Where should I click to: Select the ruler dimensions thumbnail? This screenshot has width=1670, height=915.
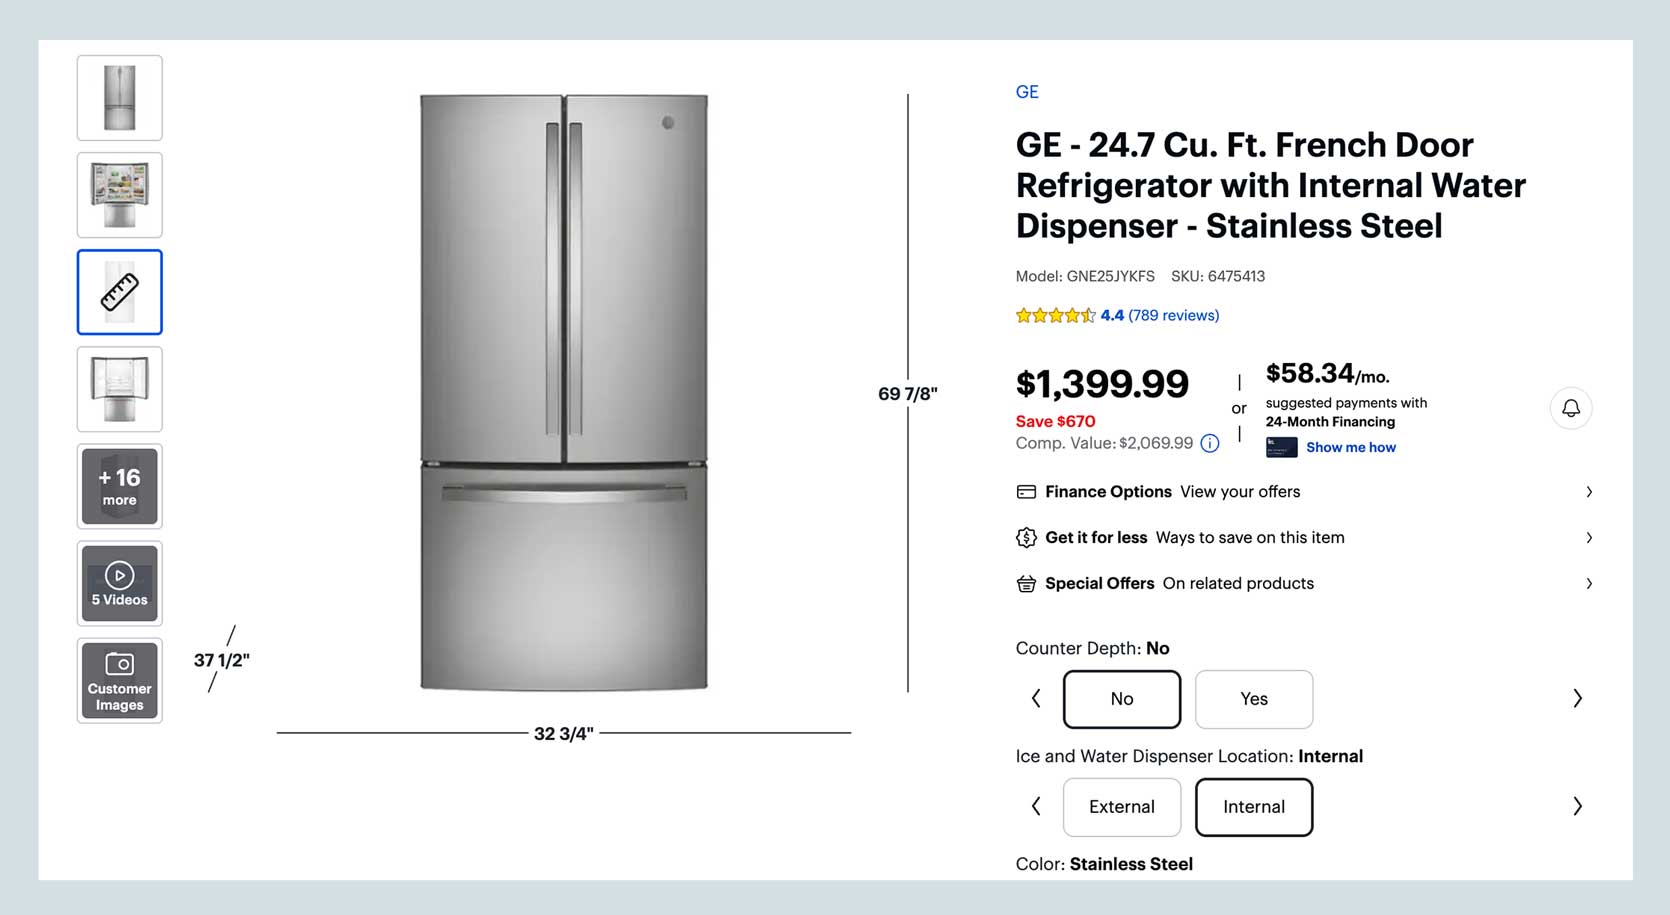click(120, 292)
